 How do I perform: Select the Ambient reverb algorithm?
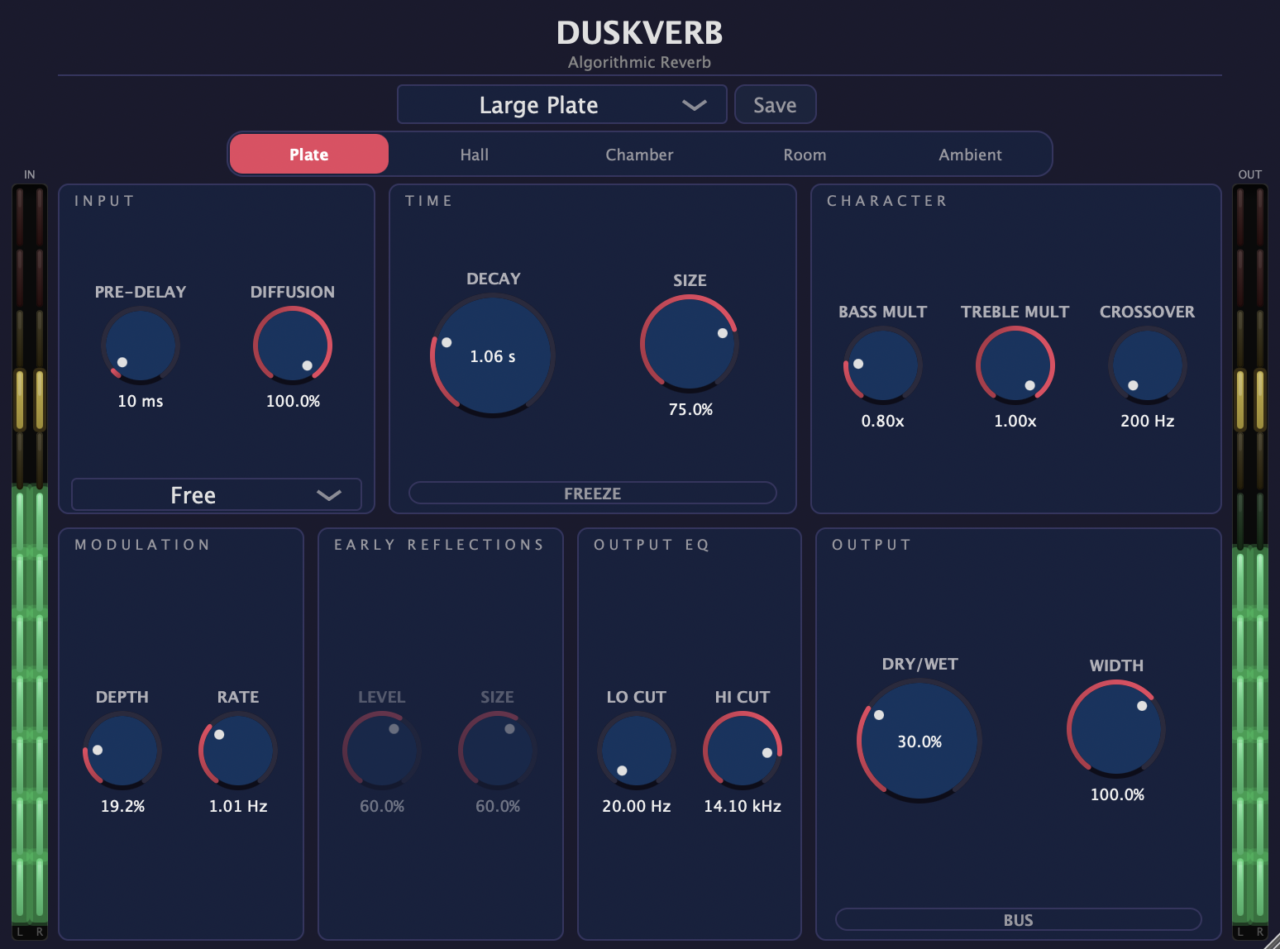pos(969,154)
